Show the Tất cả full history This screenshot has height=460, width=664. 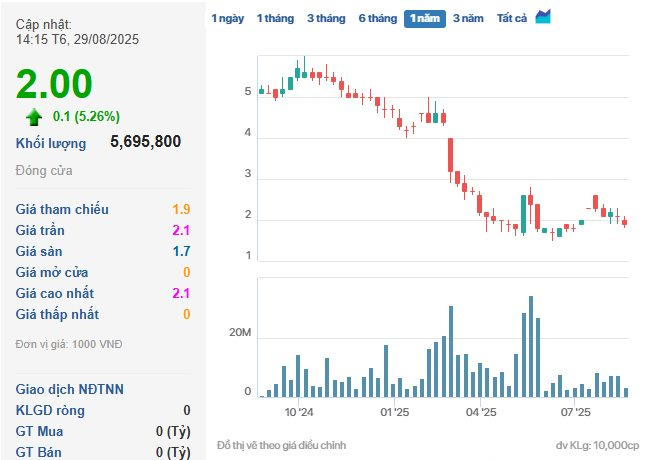(x=512, y=18)
